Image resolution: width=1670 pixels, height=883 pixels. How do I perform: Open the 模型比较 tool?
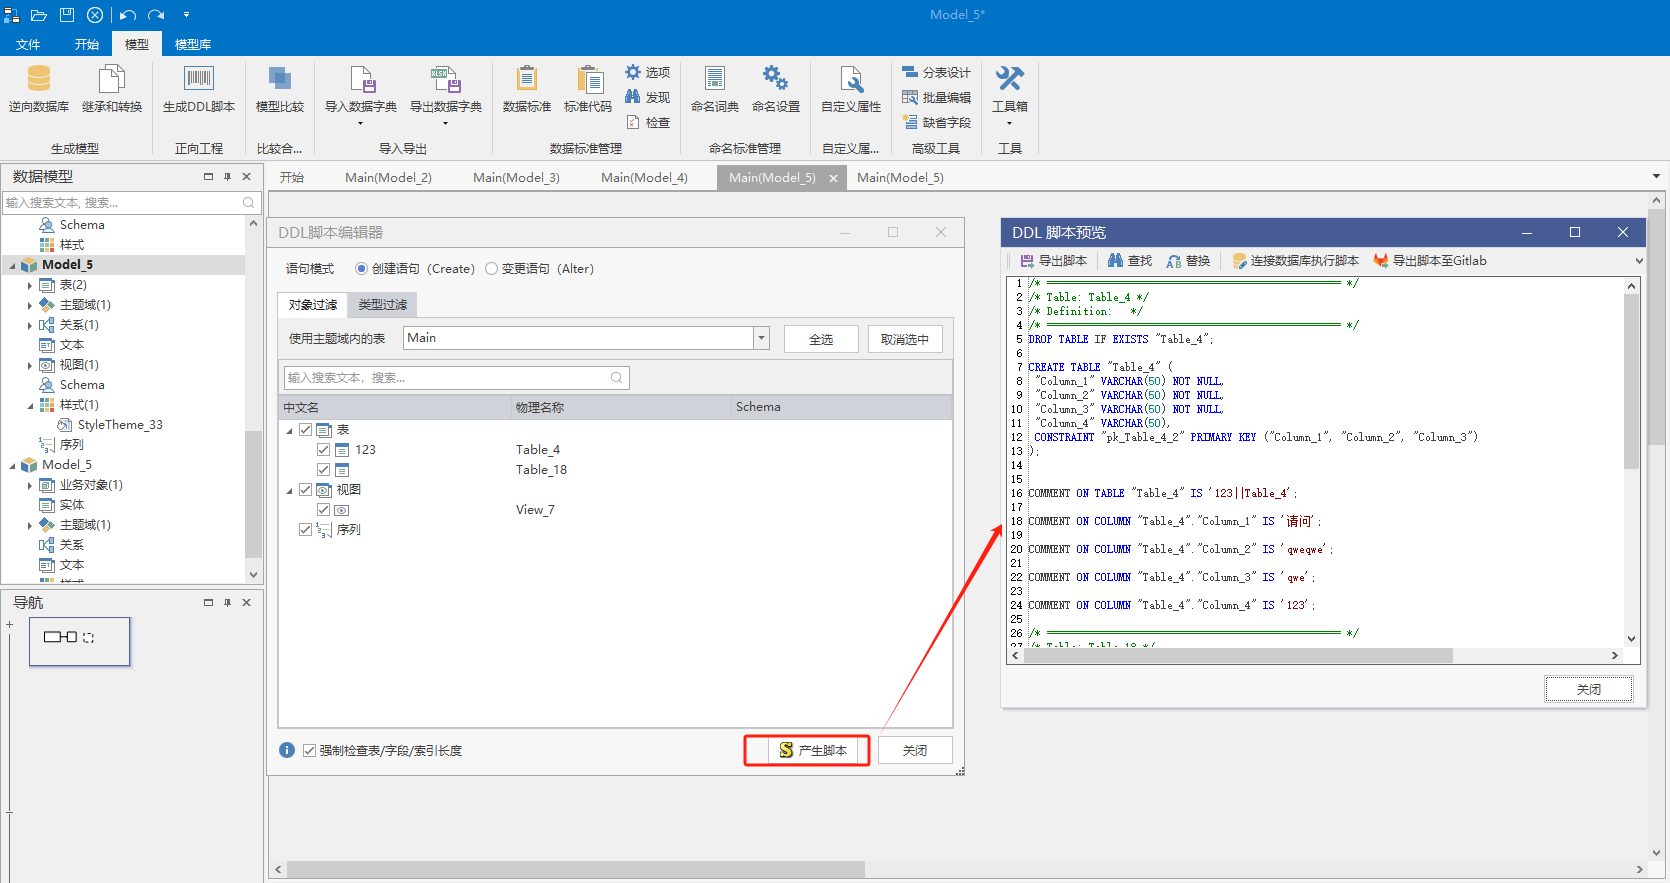coord(280,89)
